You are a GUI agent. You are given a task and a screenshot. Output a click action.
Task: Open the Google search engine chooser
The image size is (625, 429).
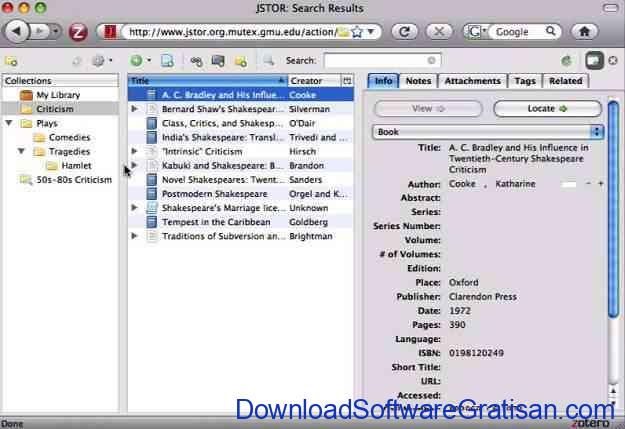(476, 32)
